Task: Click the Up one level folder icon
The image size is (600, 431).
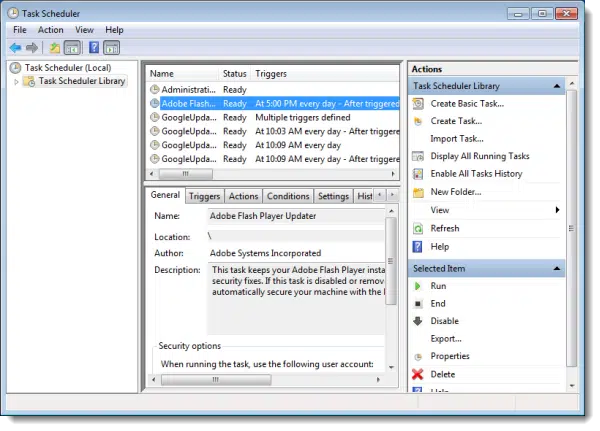Action: tap(55, 48)
